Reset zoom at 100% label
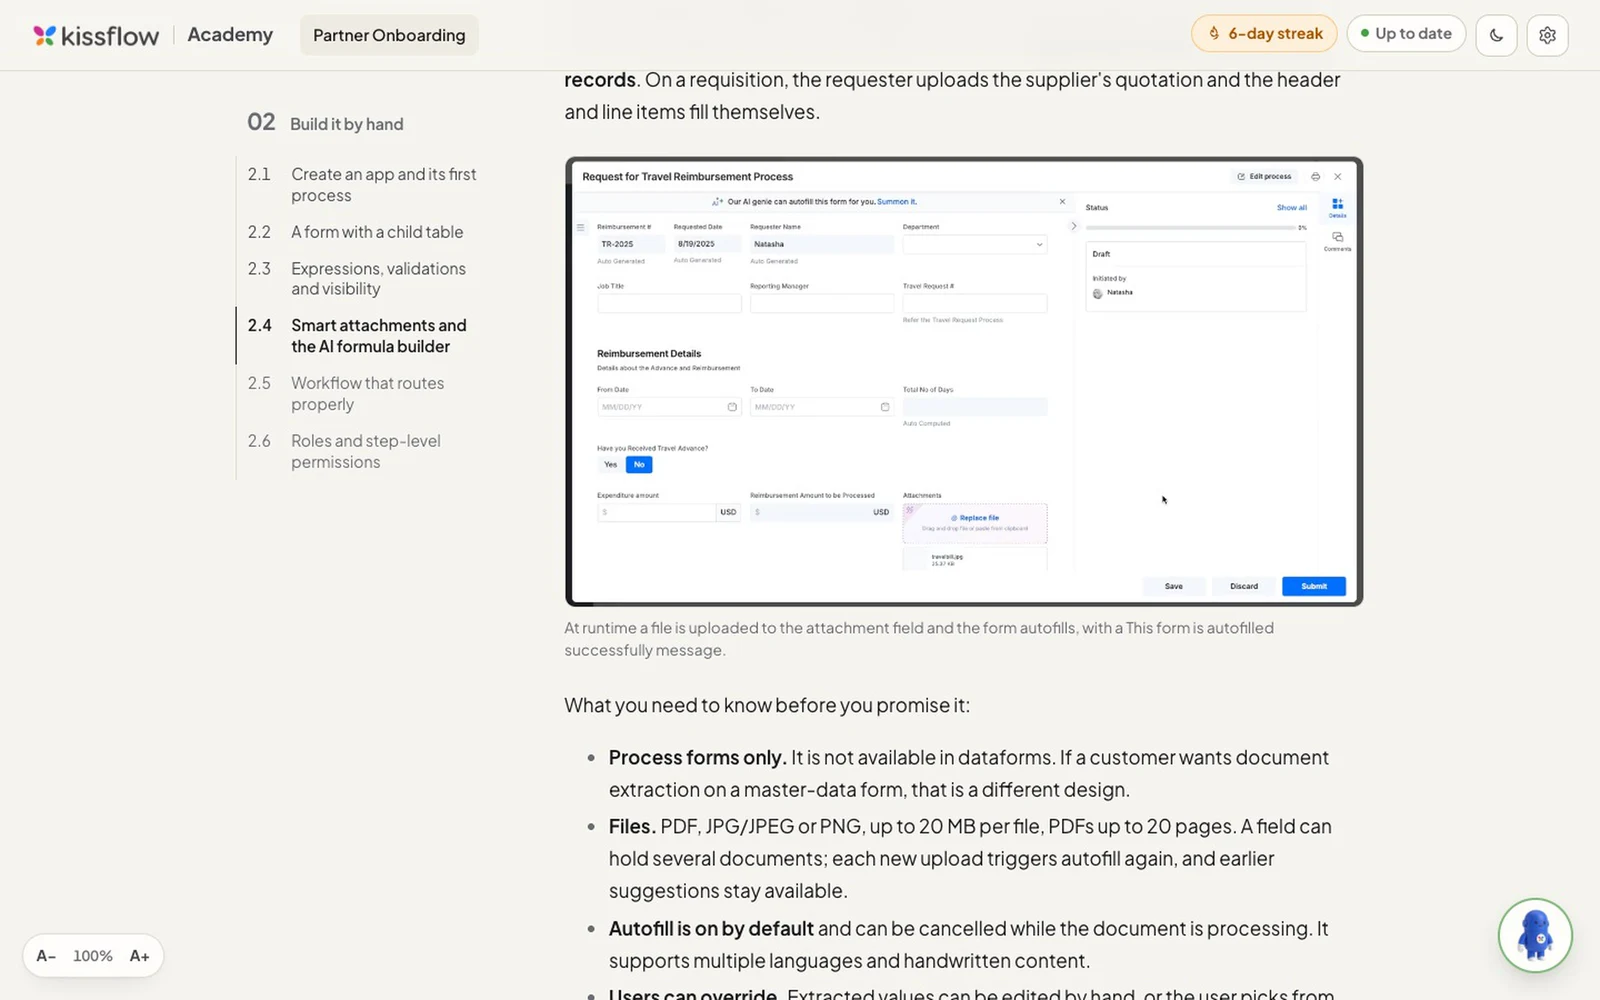1600x1000 pixels. coord(93,956)
